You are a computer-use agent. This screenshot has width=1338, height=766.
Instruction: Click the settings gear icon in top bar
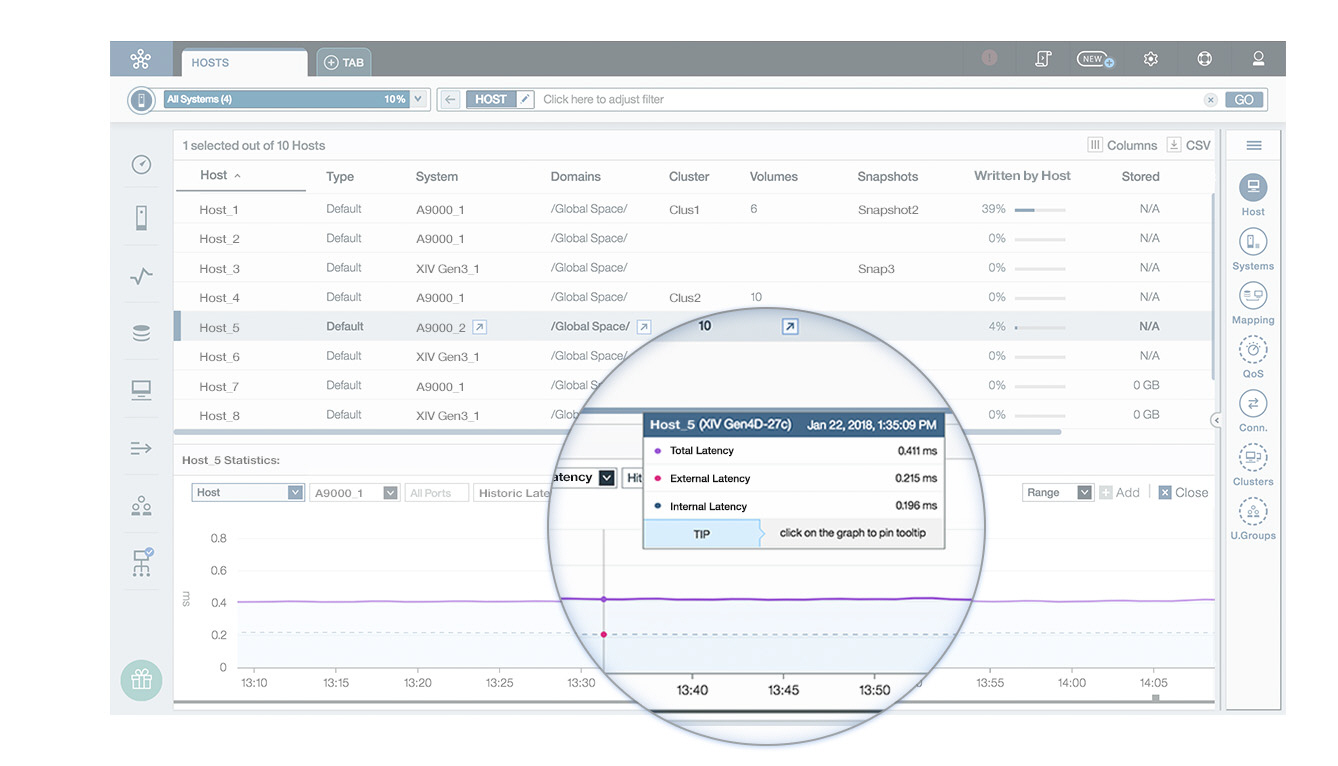[1151, 59]
